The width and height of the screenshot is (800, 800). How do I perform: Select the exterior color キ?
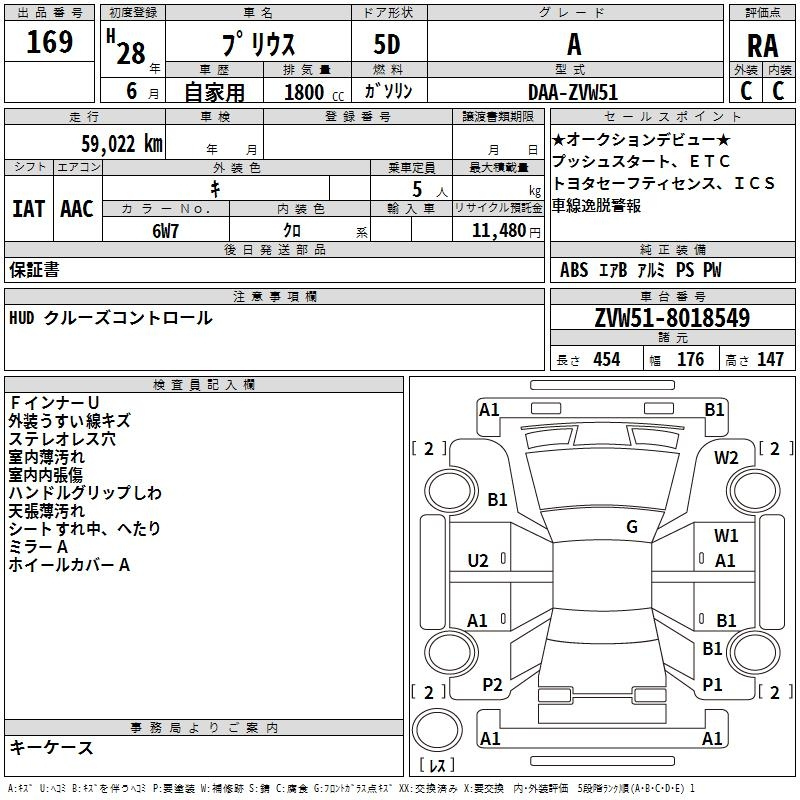[x=215, y=189]
